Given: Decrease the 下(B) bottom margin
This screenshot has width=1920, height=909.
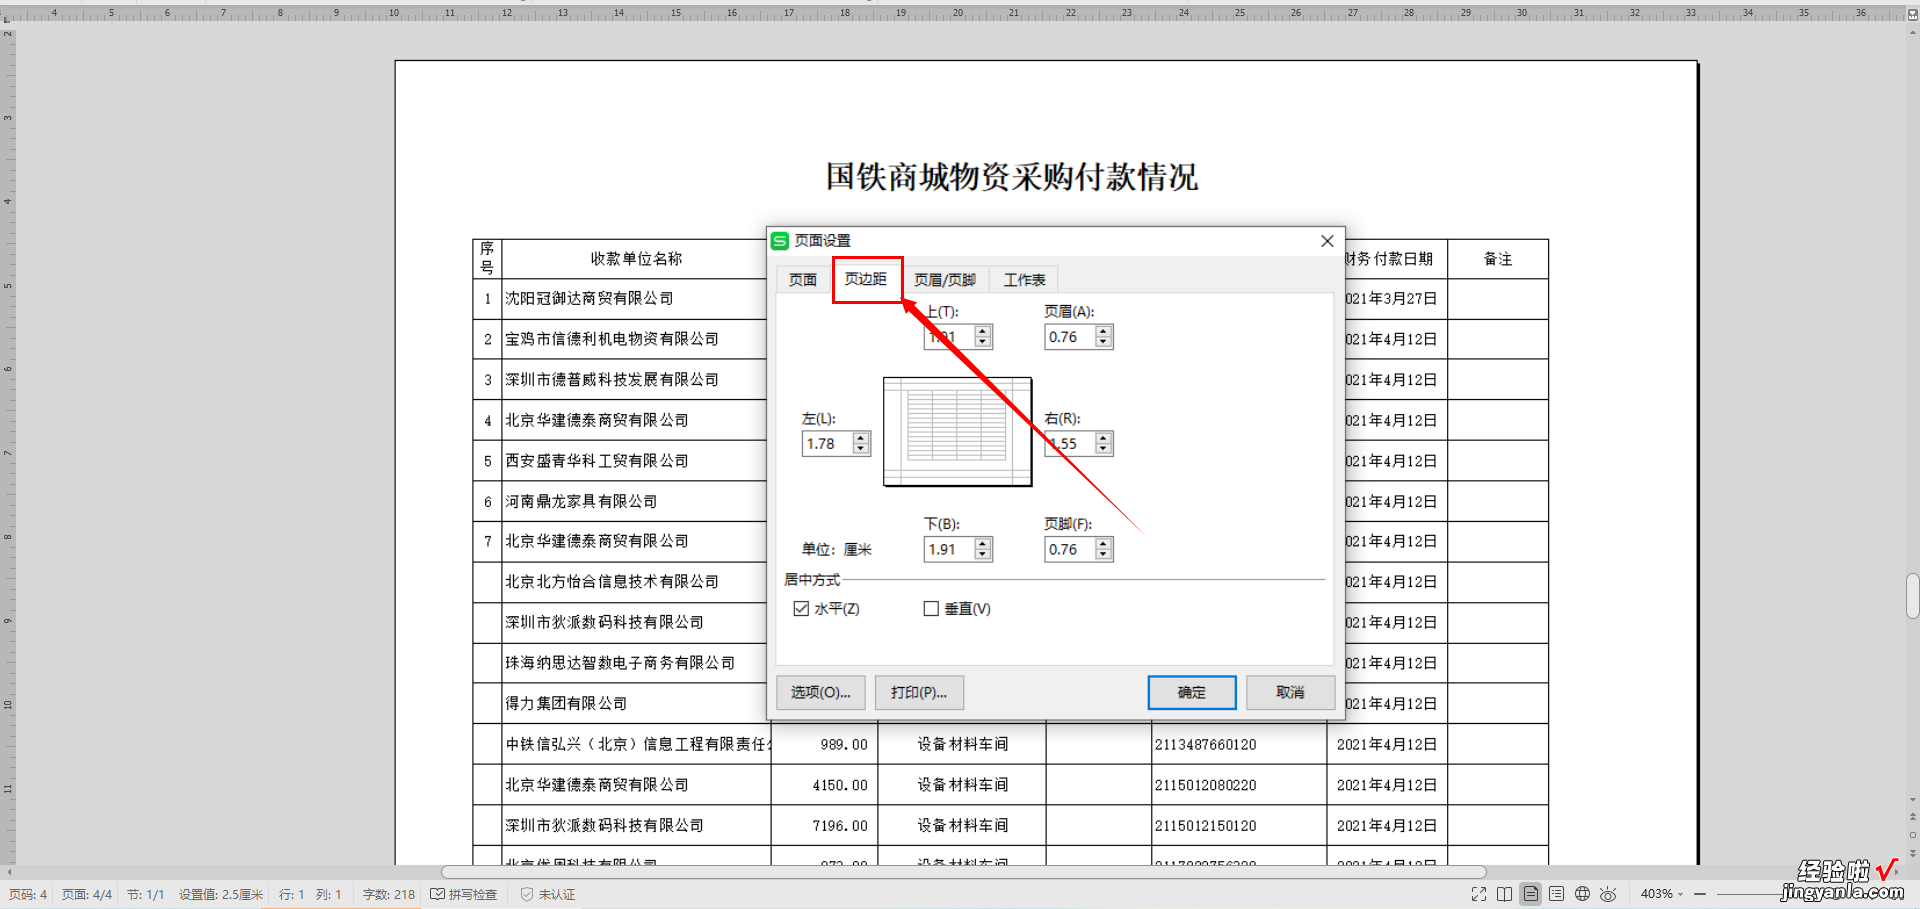Looking at the screenshot, I should (983, 555).
